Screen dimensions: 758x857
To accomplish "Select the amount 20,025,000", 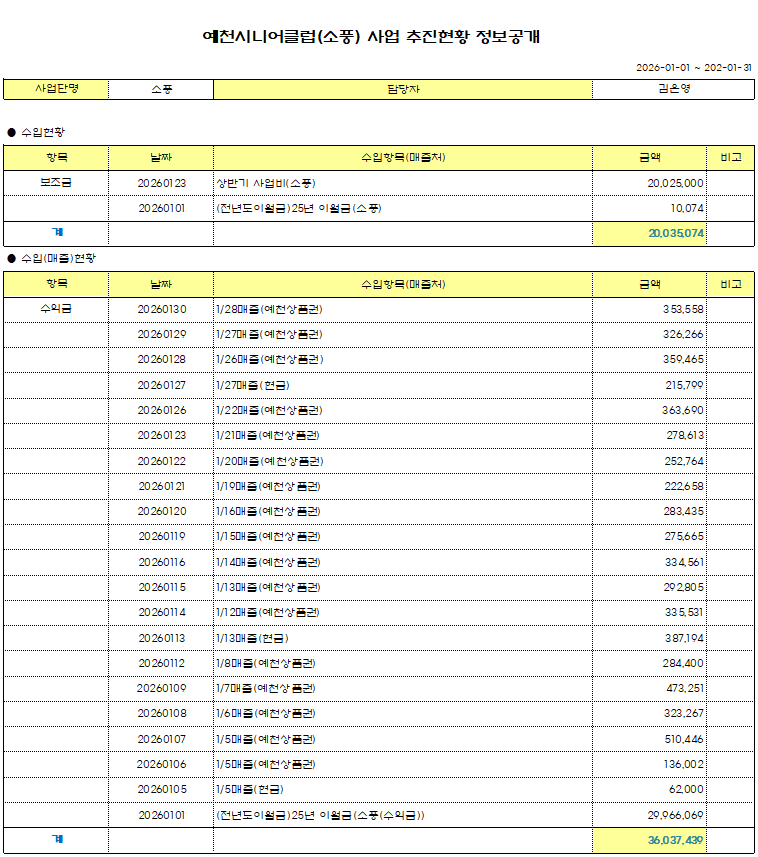I will click(x=675, y=183).
